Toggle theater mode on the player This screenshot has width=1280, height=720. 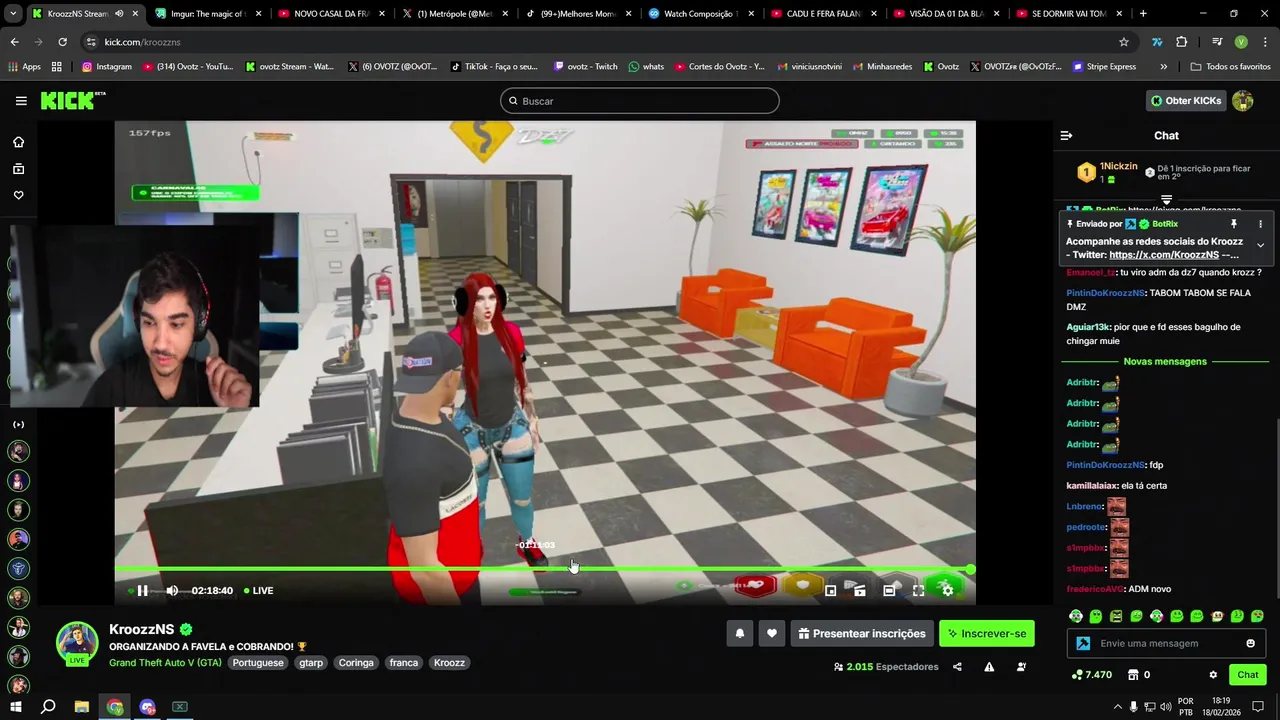tap(889, 590)
